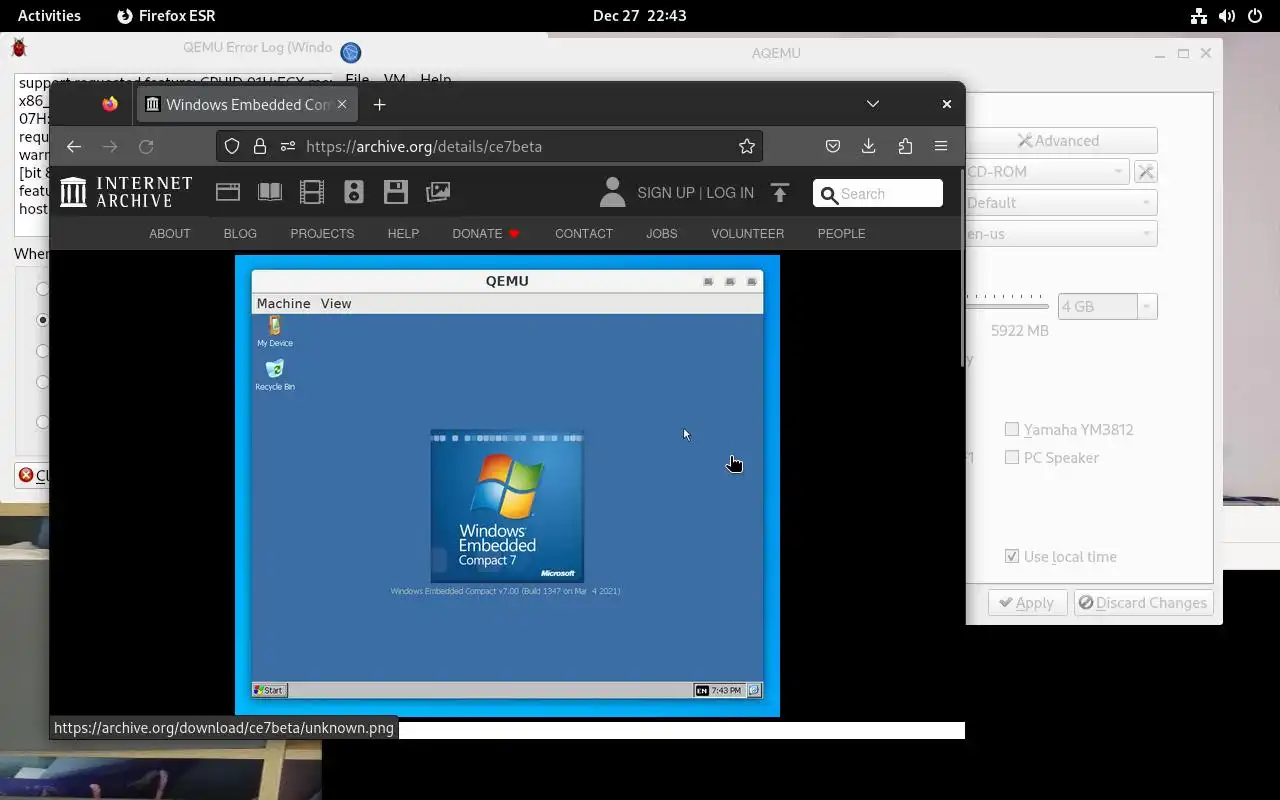
Task: Reload the archive.org page
Action: tap(146, 146)
